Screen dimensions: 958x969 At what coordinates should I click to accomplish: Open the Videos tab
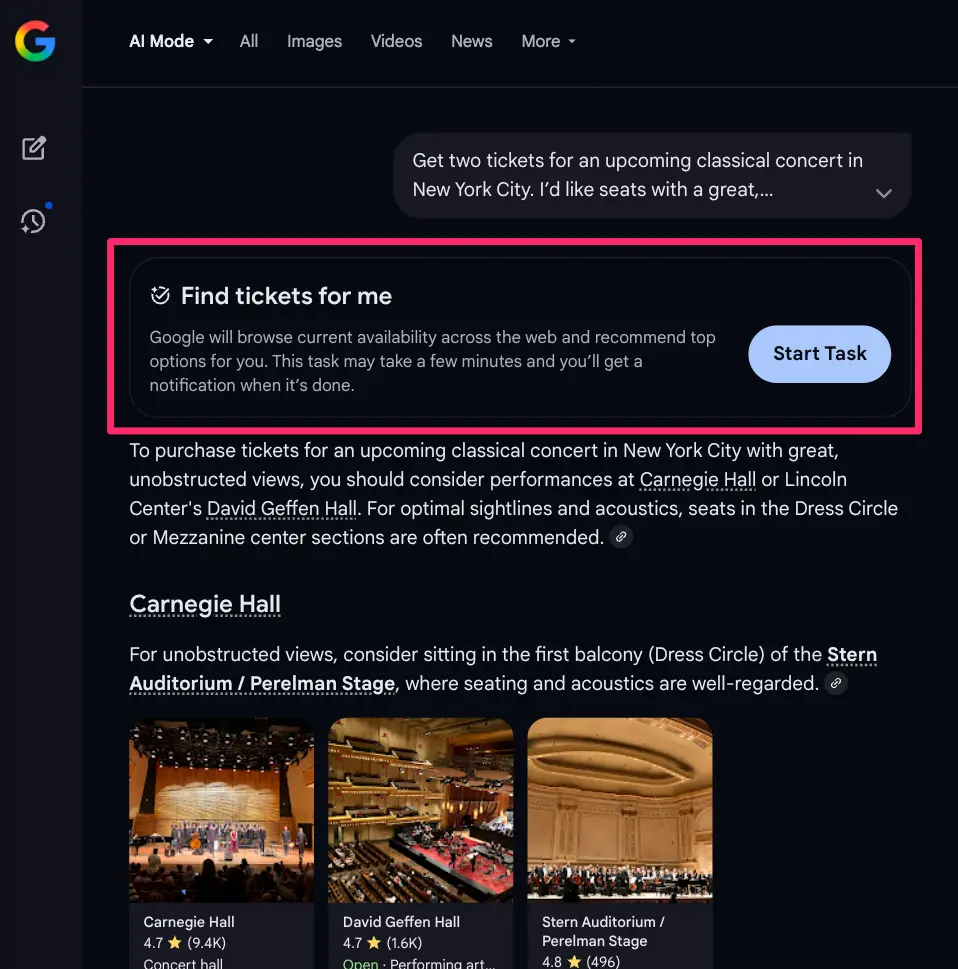(396, 41)
